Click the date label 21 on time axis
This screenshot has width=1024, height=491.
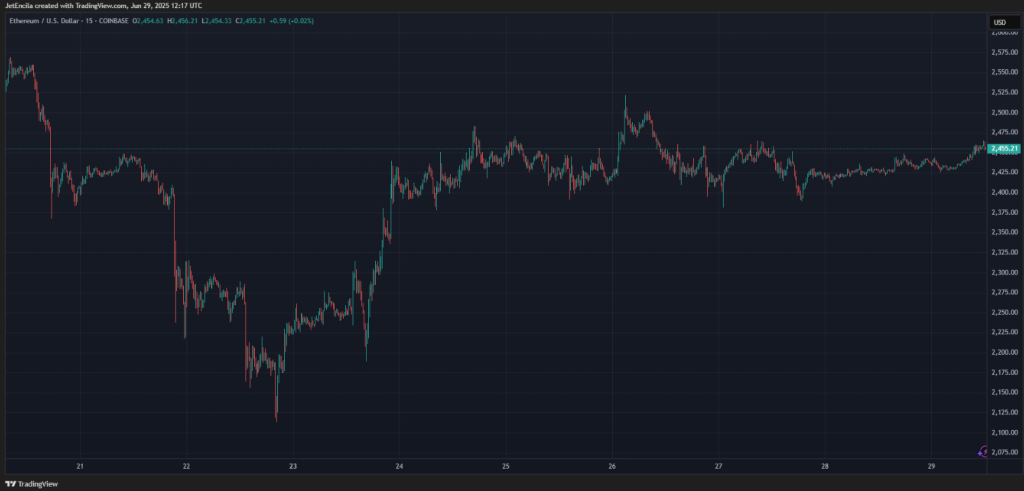81,466
